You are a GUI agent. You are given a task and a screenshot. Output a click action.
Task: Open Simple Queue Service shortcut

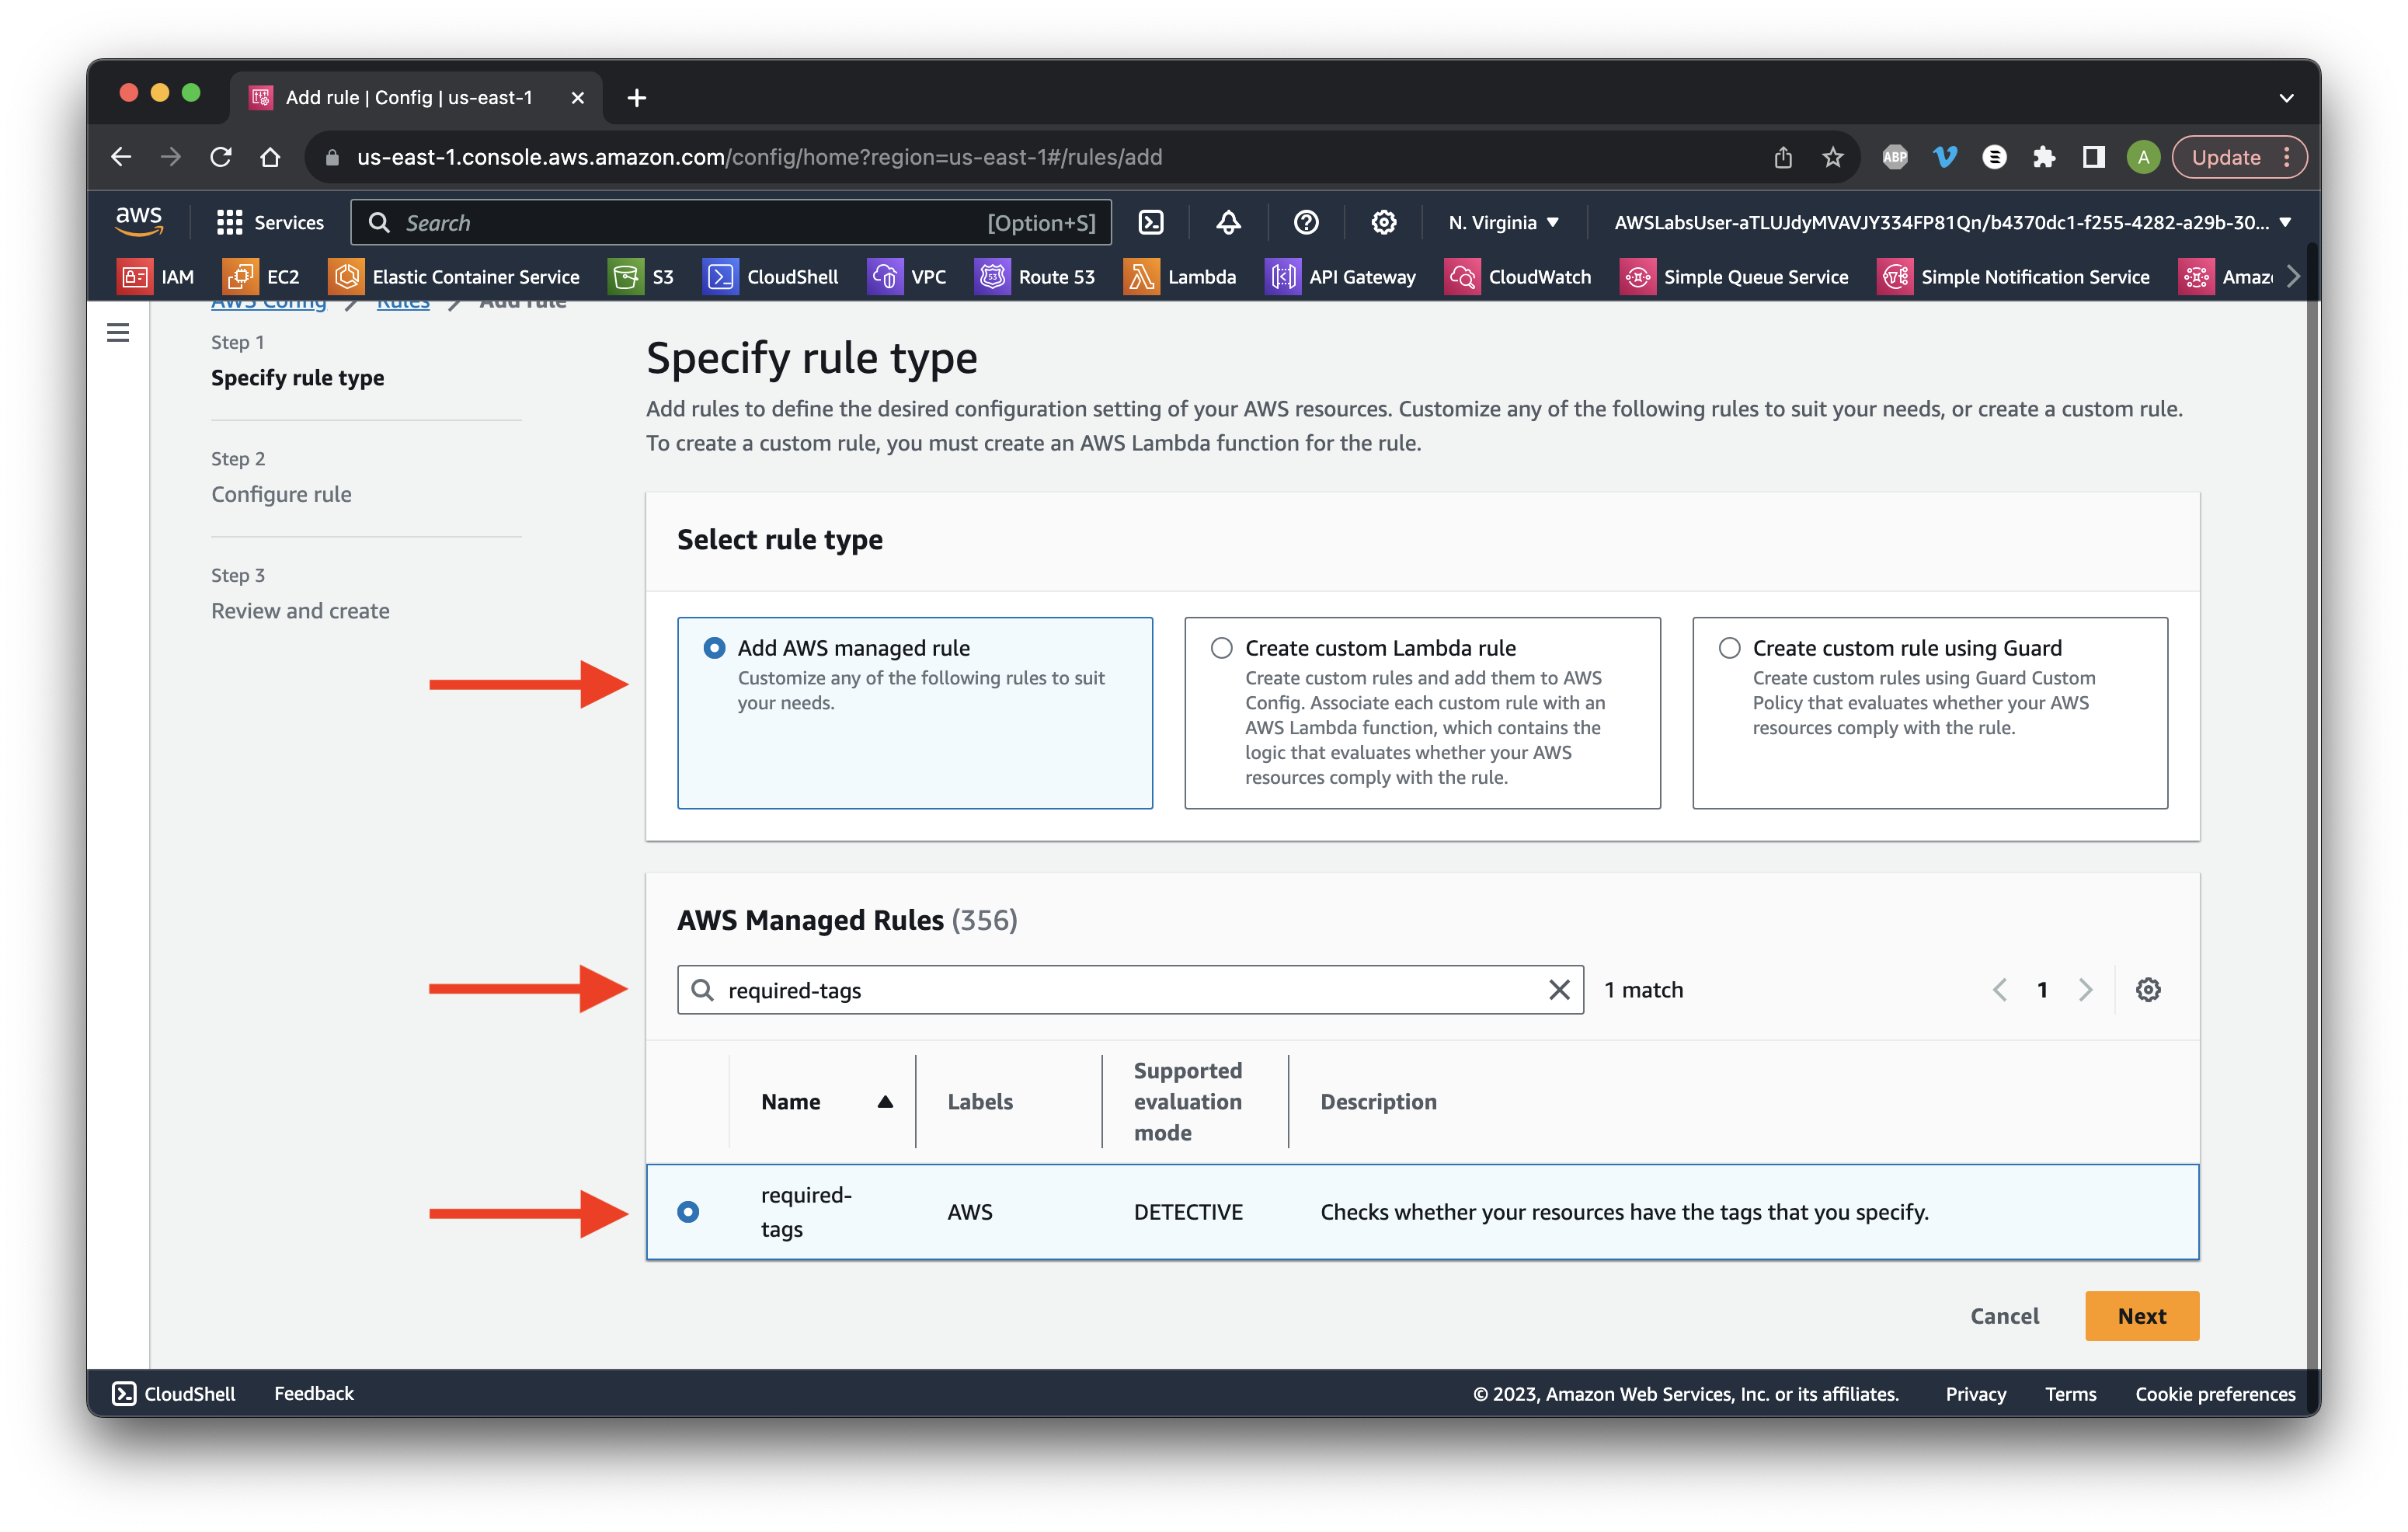click(1734, 276)
